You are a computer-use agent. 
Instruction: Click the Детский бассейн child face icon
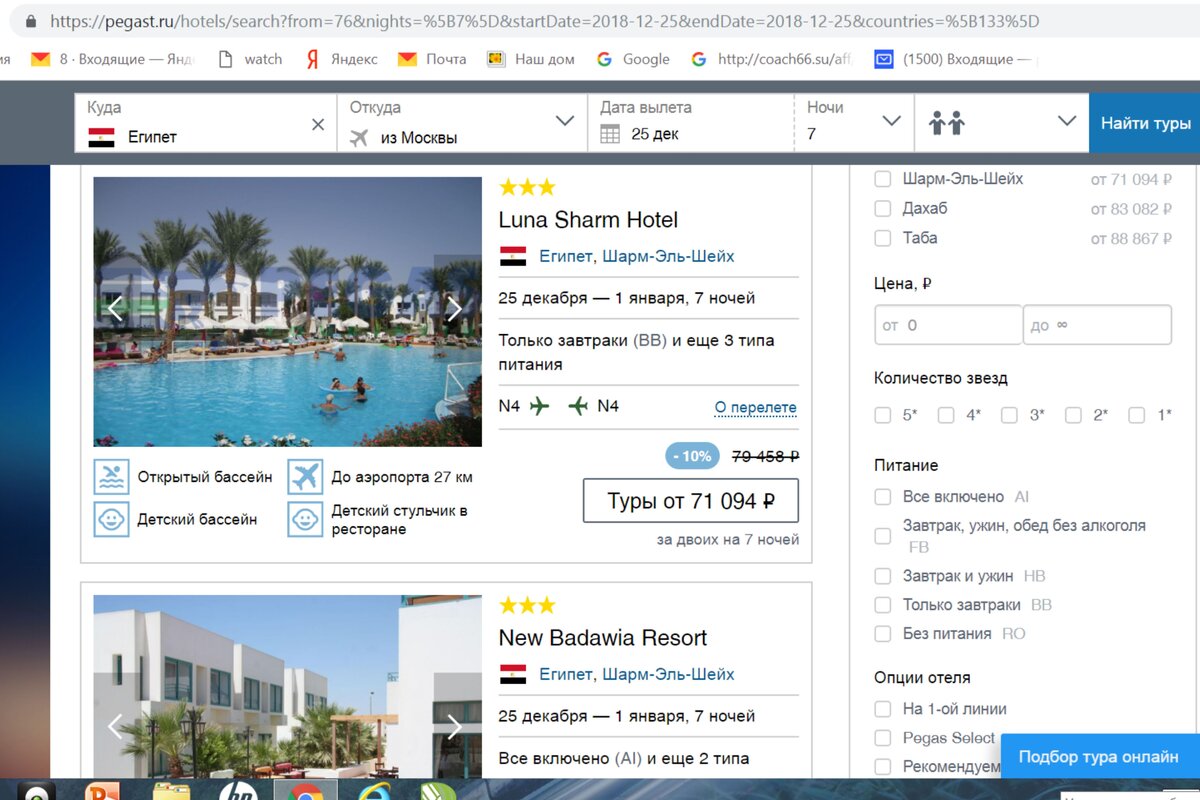pyautogui.click(x=112, y=519)
